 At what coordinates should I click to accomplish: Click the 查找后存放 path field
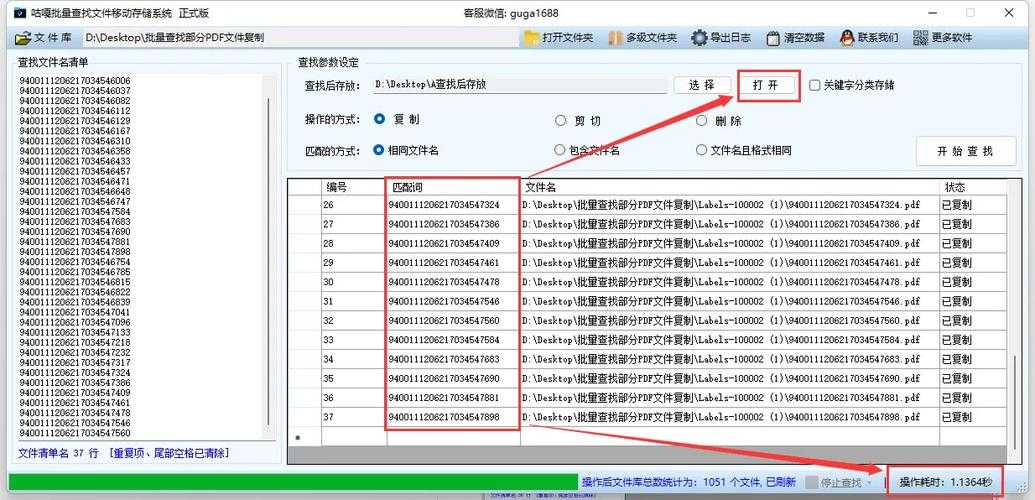point(519,85)
